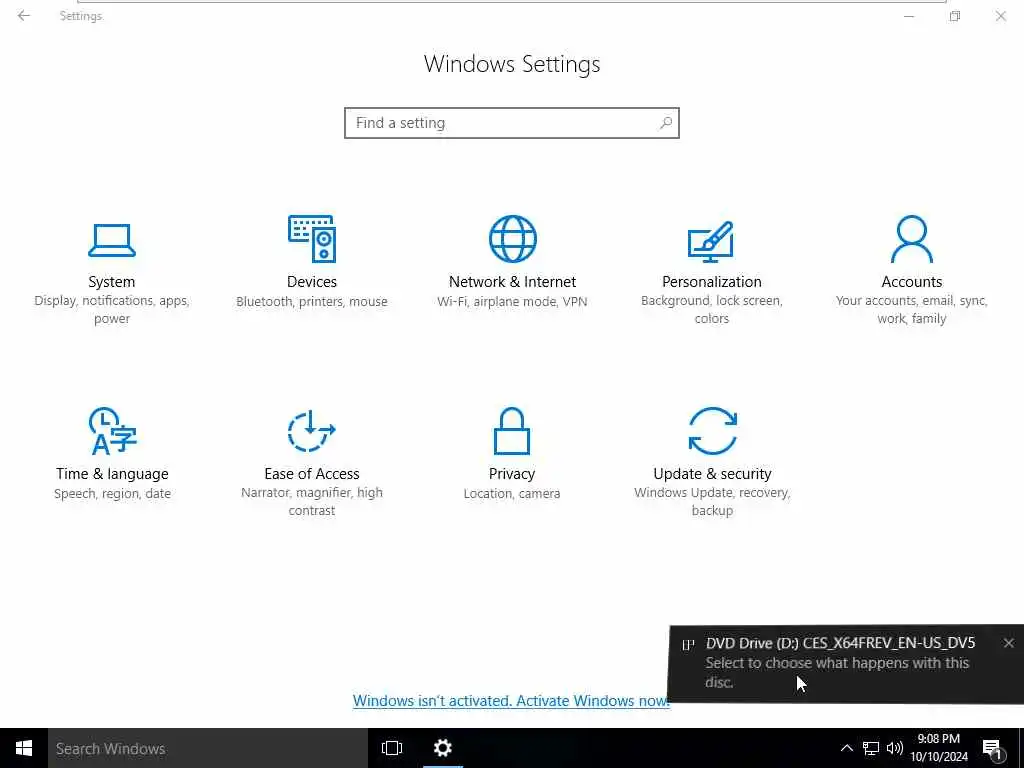Click the Network & Internet heading text

513,281
